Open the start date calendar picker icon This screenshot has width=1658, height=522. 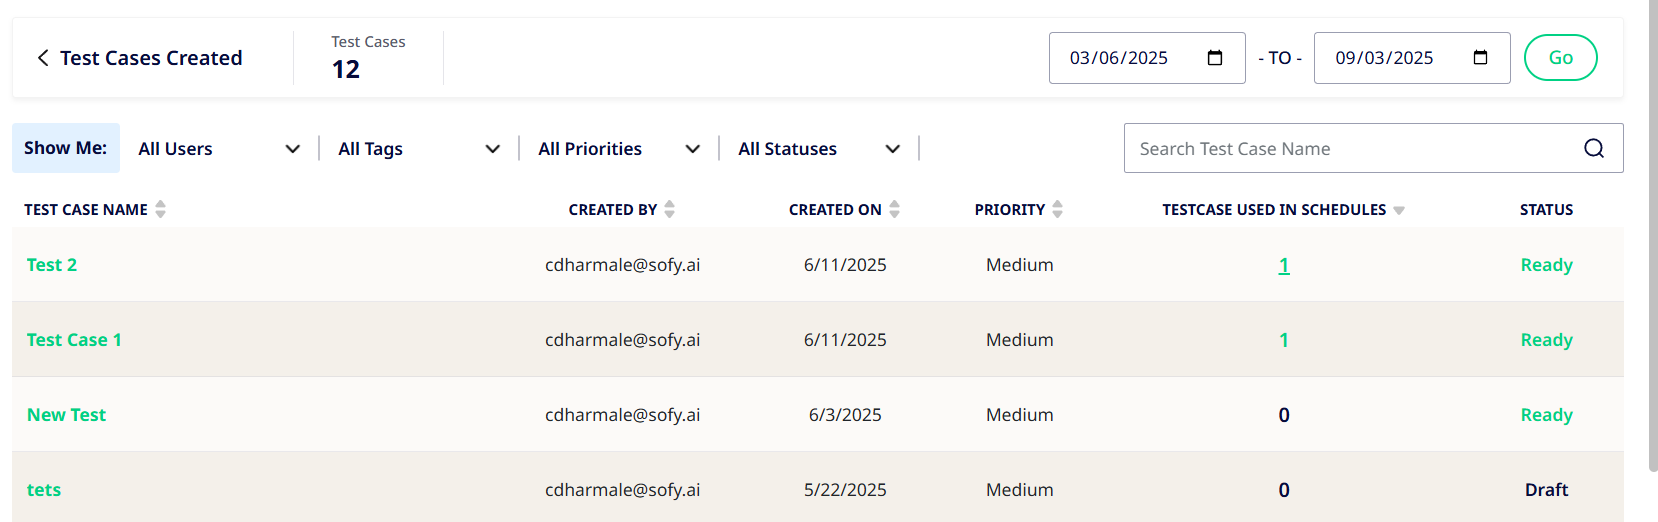click(x=1215, y=58)
